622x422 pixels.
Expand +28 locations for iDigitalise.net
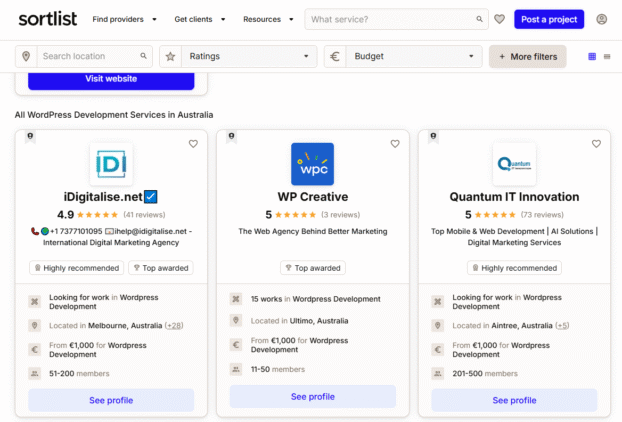174,326
